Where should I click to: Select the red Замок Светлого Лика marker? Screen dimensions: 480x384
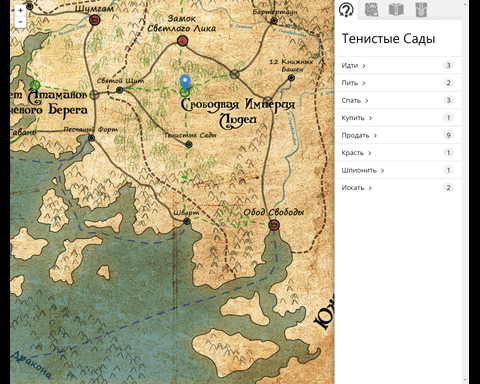tap(182, 41)
